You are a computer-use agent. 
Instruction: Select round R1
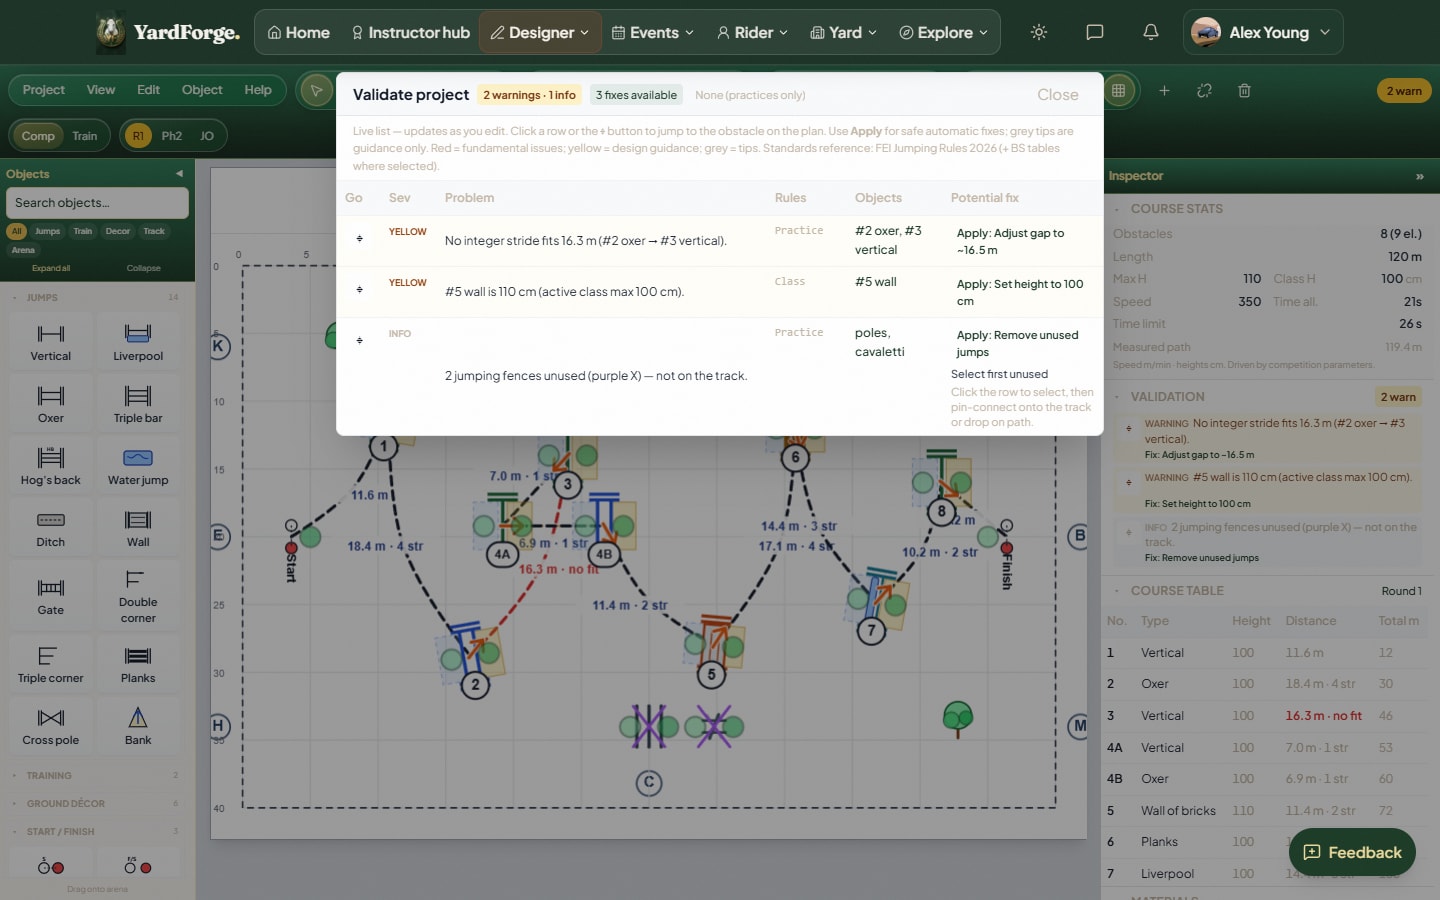138,136
